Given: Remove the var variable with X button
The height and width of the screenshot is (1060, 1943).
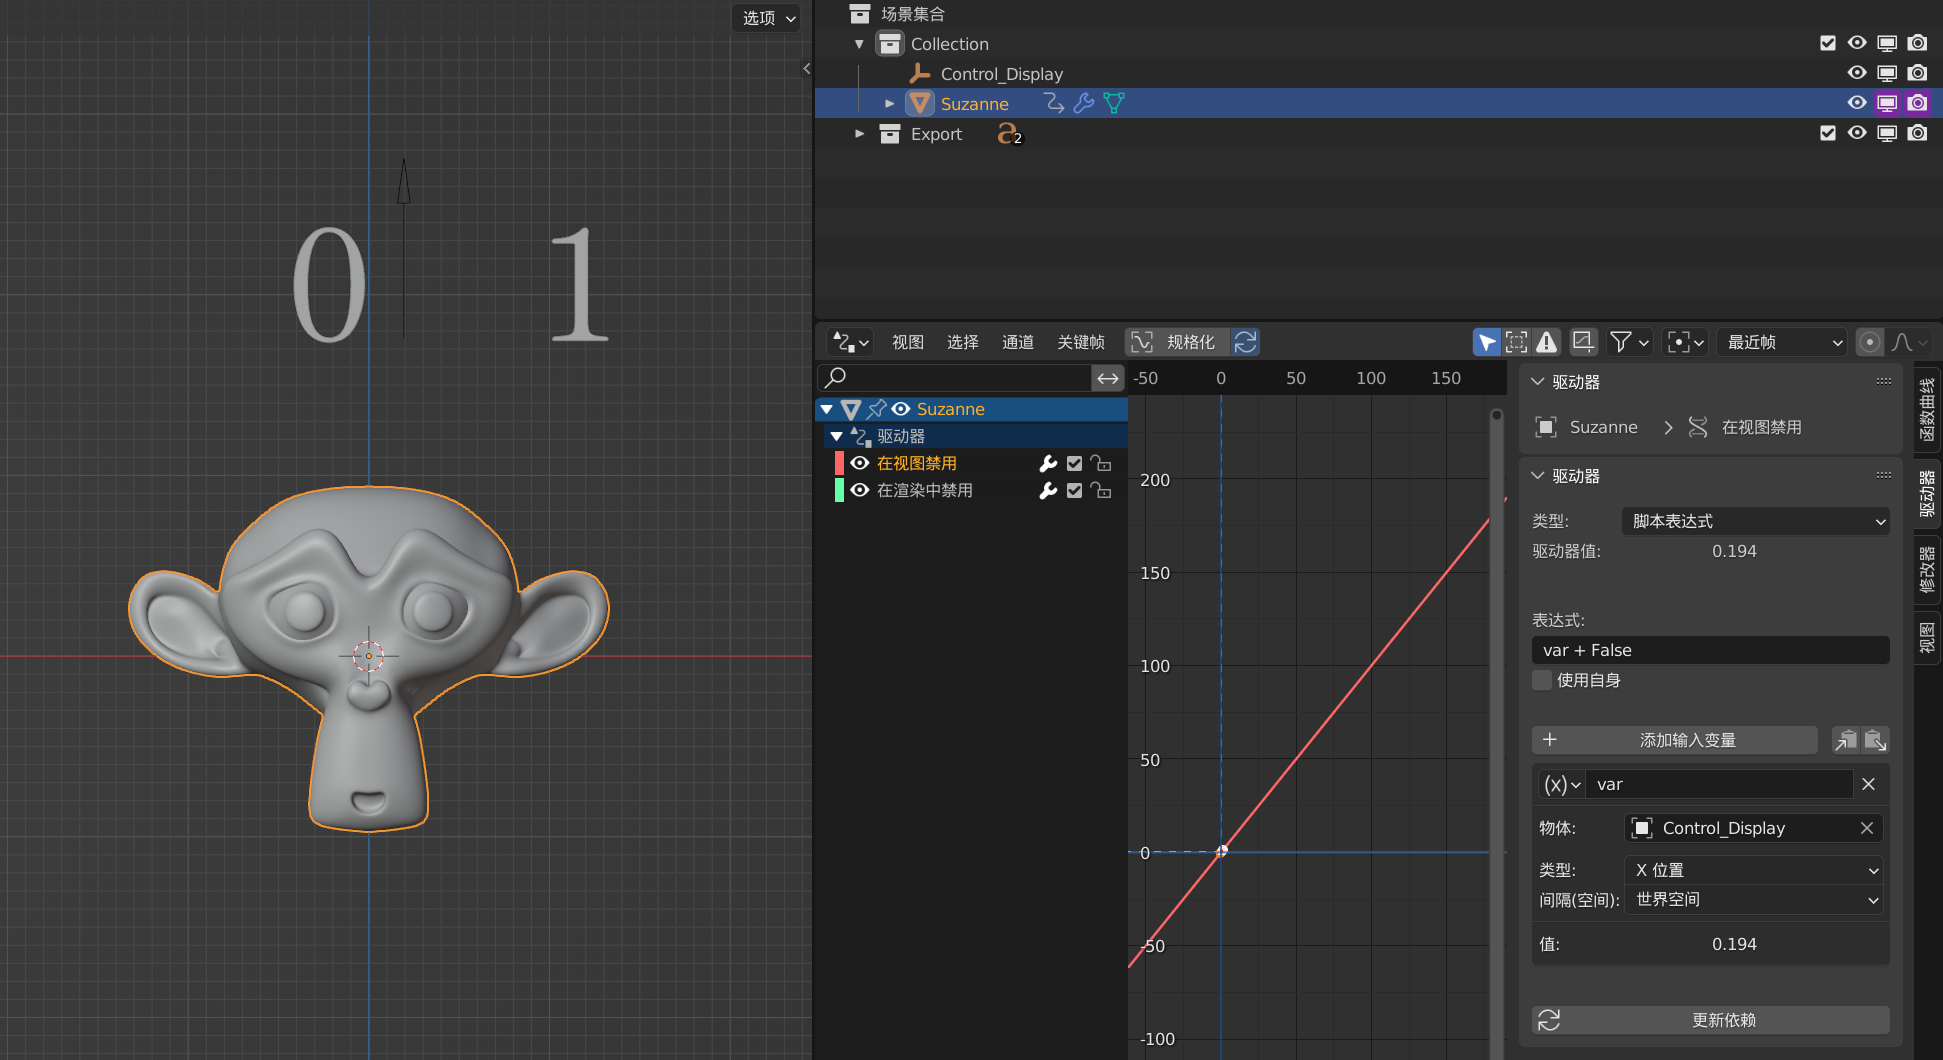Looking at the screenshot, I should pos(1868,784).
